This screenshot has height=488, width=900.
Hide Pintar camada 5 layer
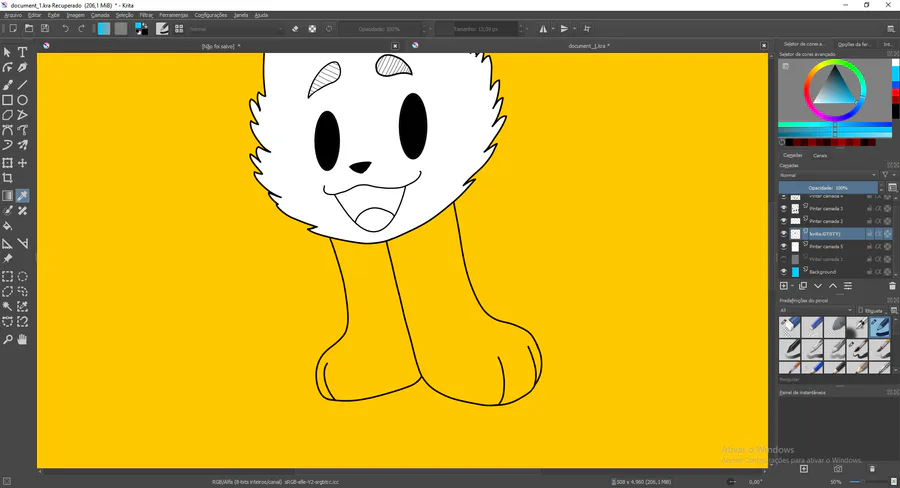pyautogui.click(x=783, y=246)
